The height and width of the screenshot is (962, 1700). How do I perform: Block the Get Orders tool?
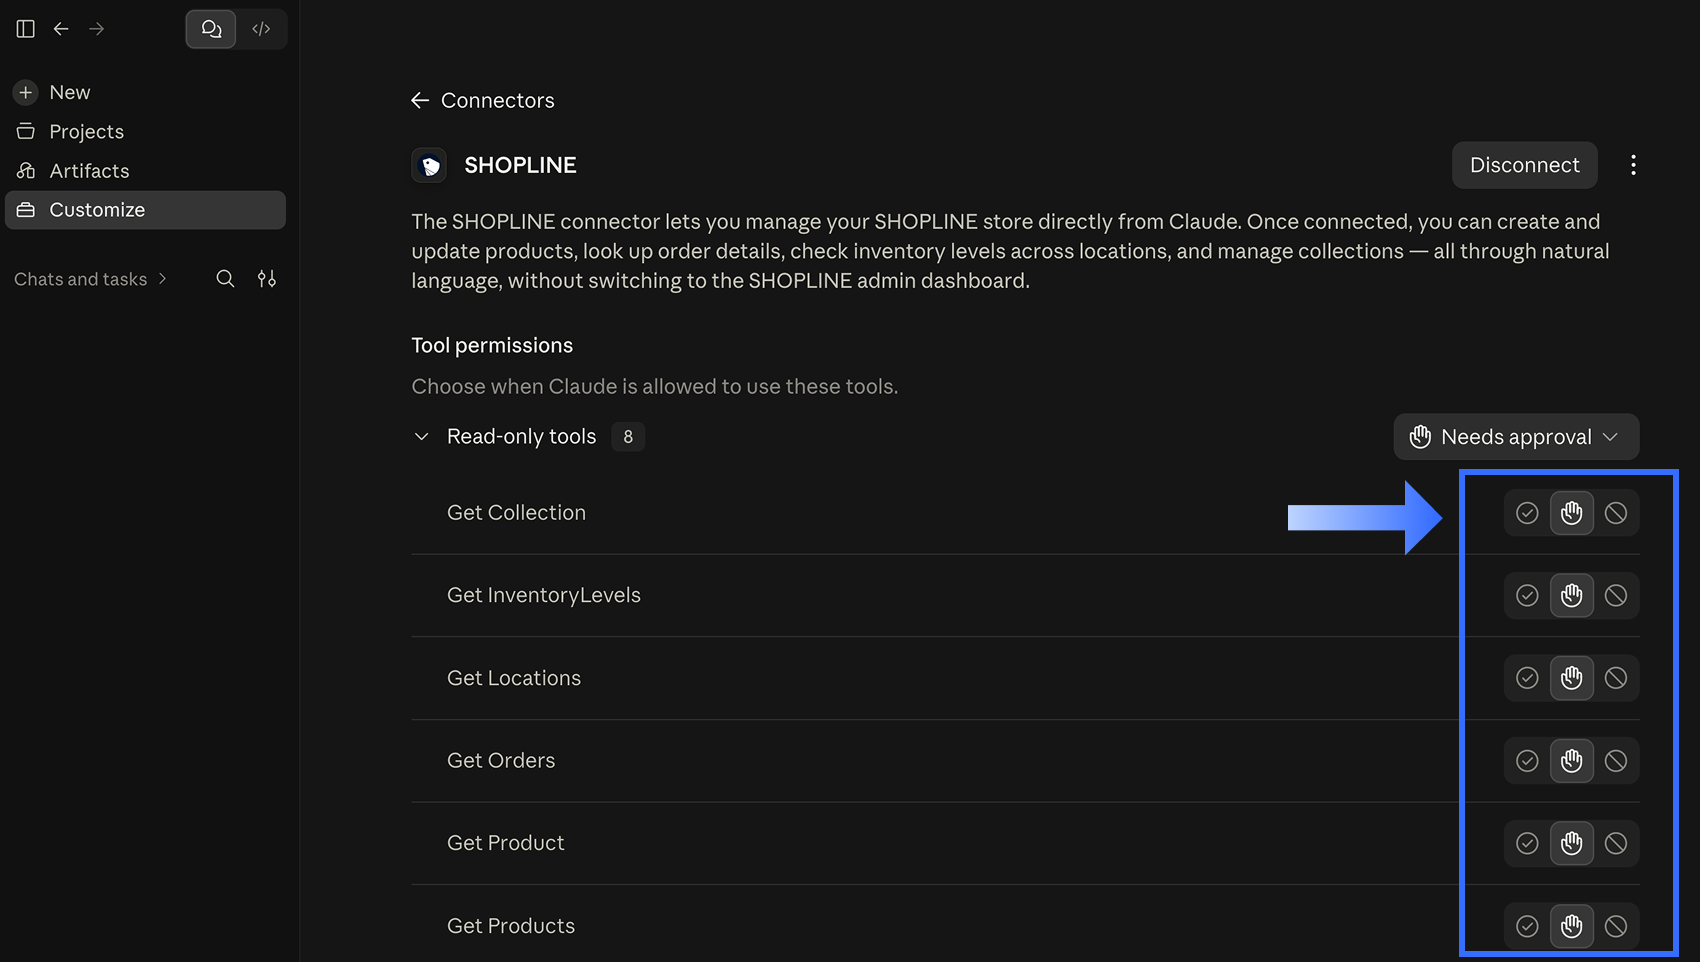1616,761
